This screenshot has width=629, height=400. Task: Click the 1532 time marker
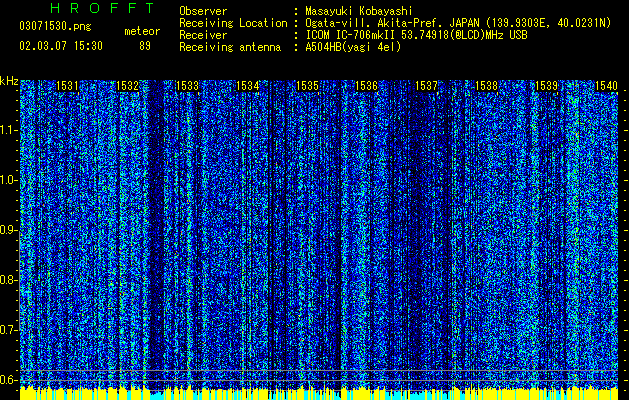click(x=127, y=86)
